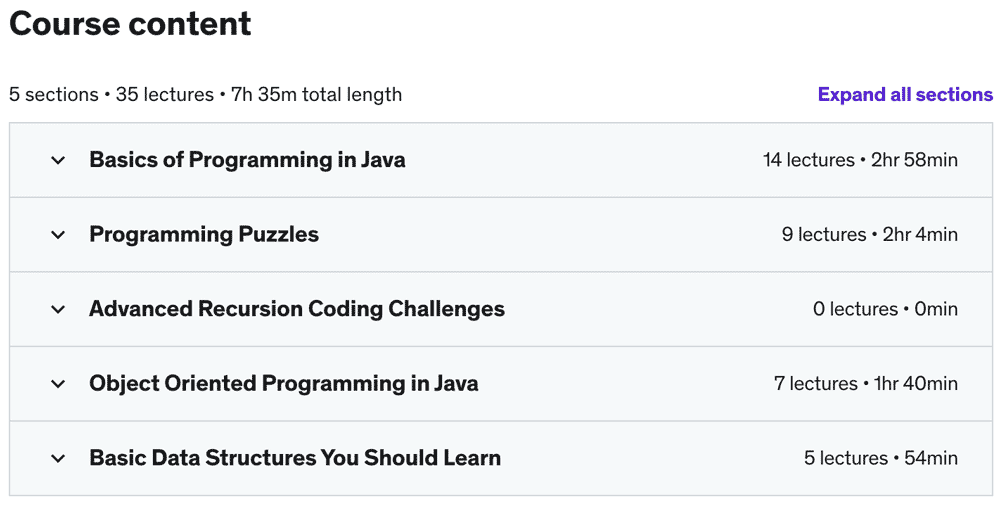Open chevron for Object Oriented Programming in Java
The width and height of the screenshot is (1000, 505).
point(58,384)
